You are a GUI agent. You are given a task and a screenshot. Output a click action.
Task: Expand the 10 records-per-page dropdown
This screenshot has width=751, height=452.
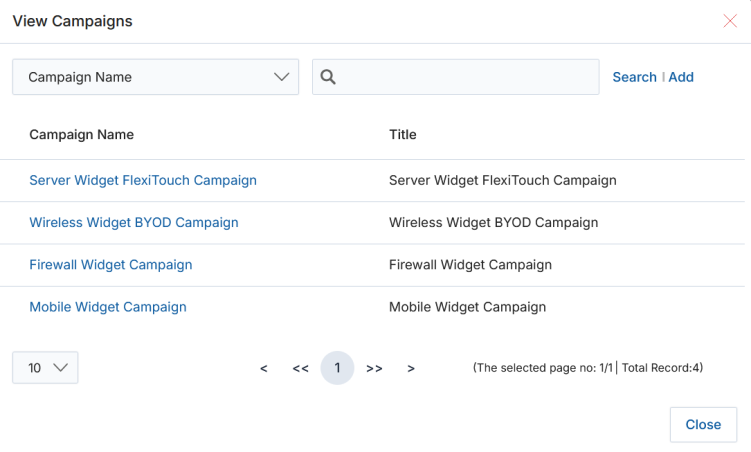[45, 368]
